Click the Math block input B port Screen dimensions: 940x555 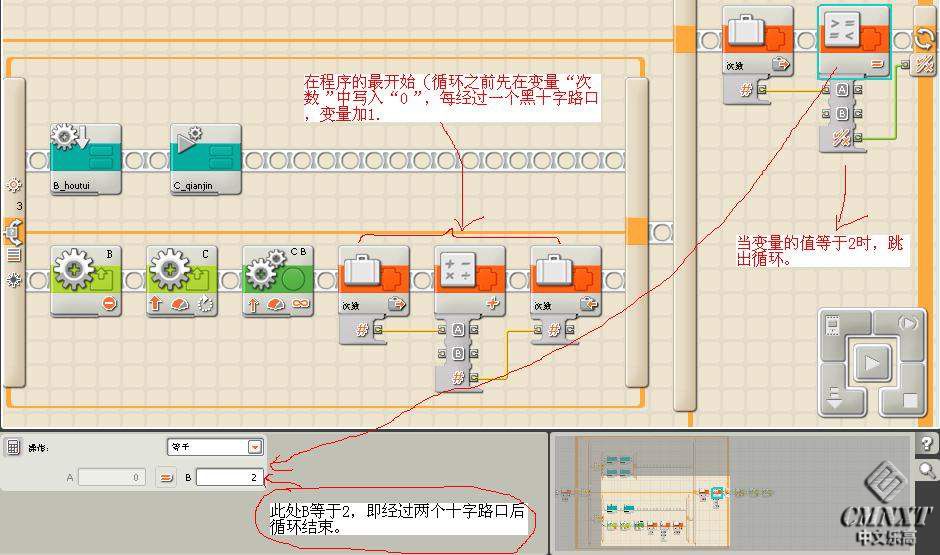(x=457, y=354)
